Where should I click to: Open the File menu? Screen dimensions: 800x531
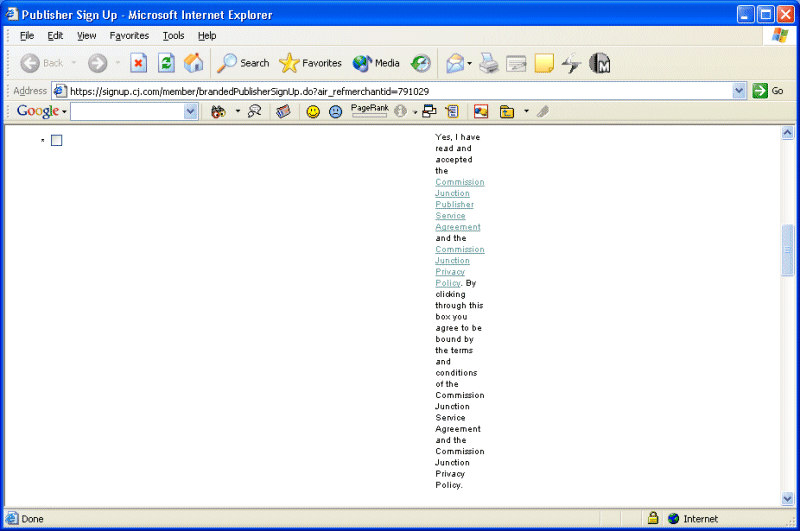(x=27, y=36)
